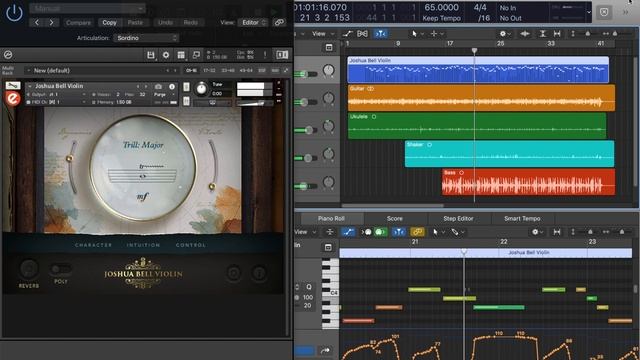Open the CONTROL page

(x=191, y=245)
